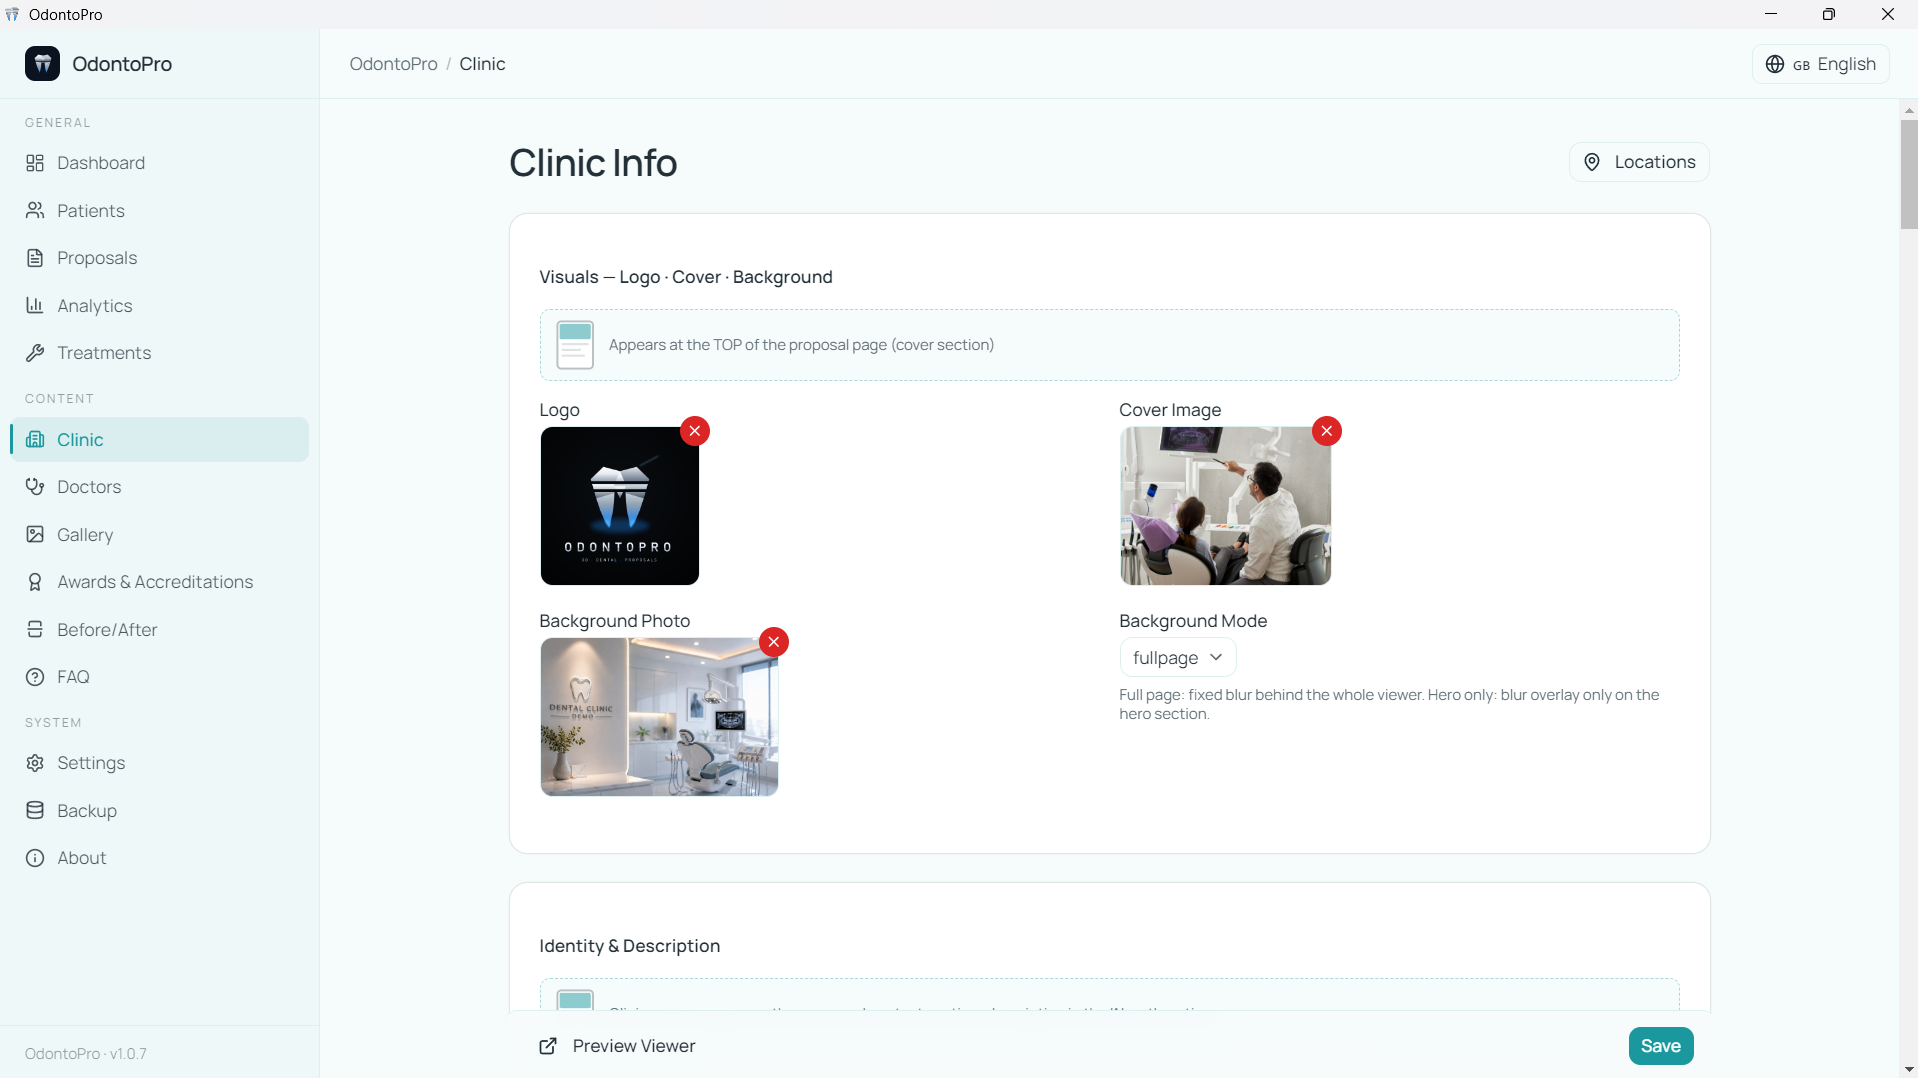Select Doctors in the sidebar
1918x1078 pixels.
[160, 487]
